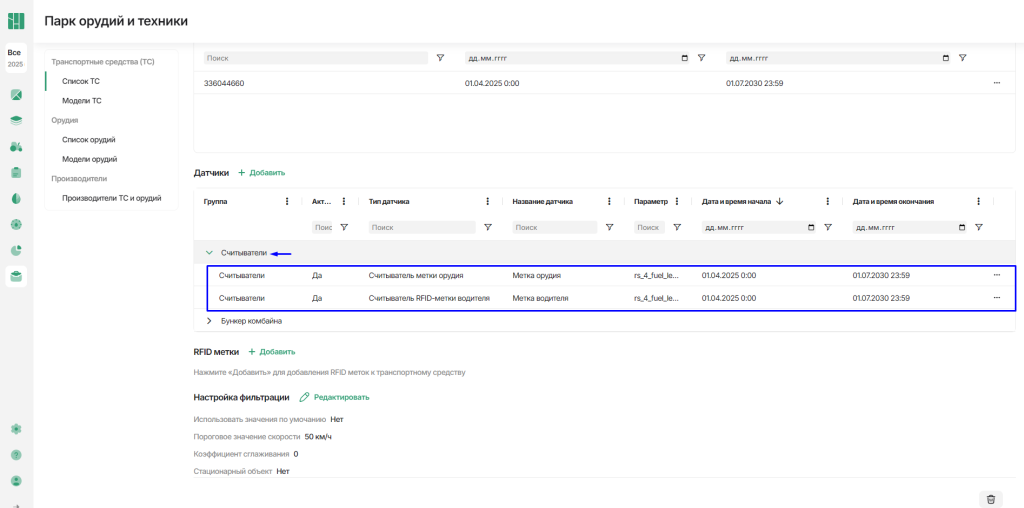
Task: Open the three-dot menu for row 336044660
Action: (996, 83)
